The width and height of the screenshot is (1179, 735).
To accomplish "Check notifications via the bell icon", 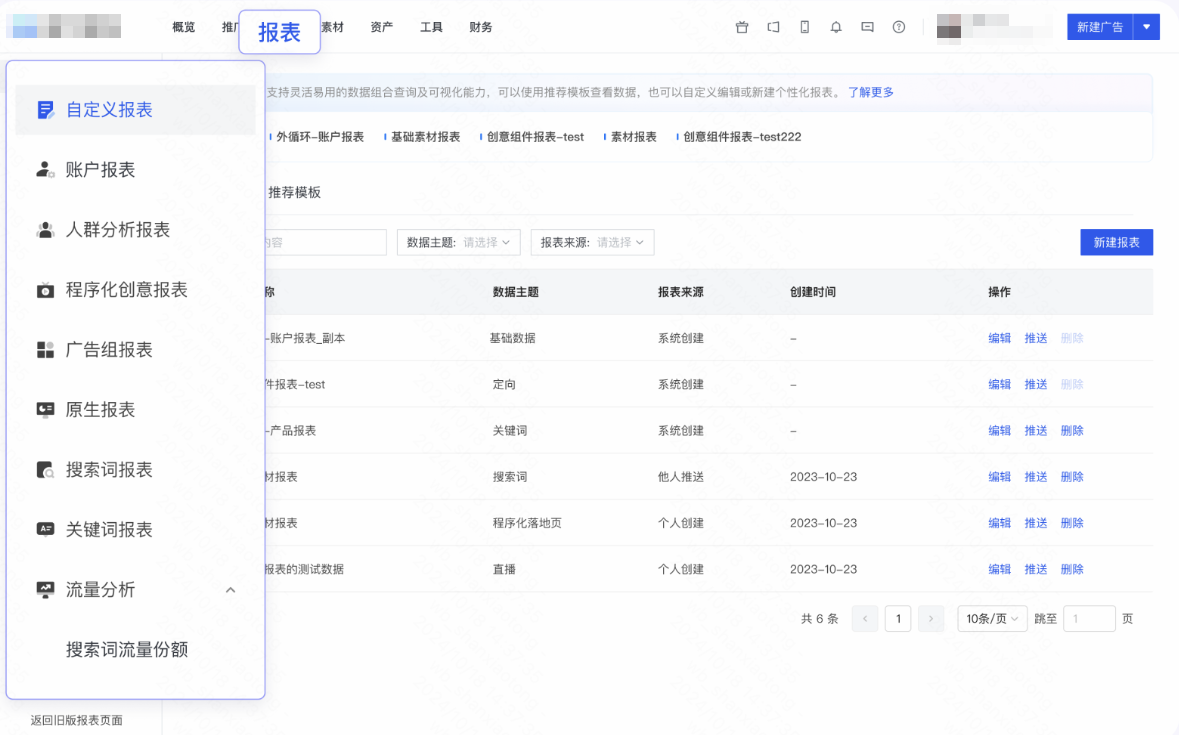I will (x=835, y=27).
